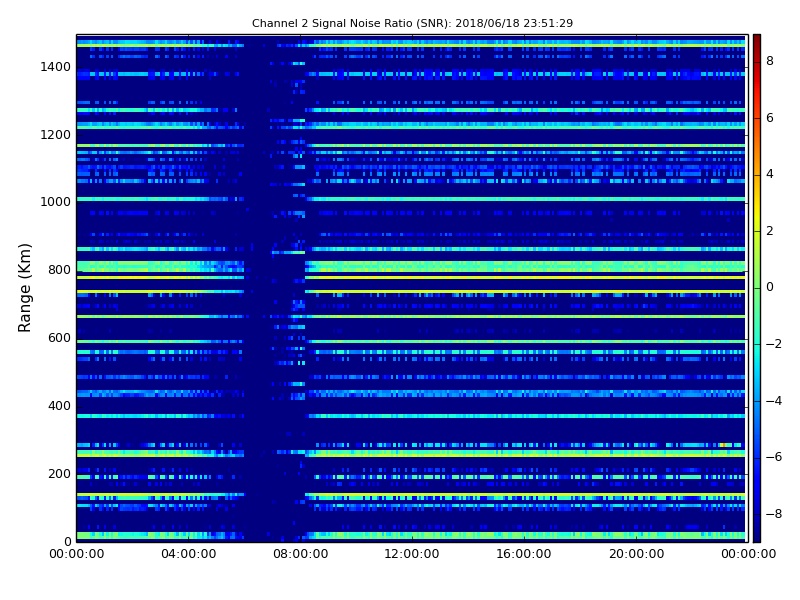This screenshot has width=800, height=600.
Task: Click the 20:00:00 time axis label
Action: (x=636, y=554)
